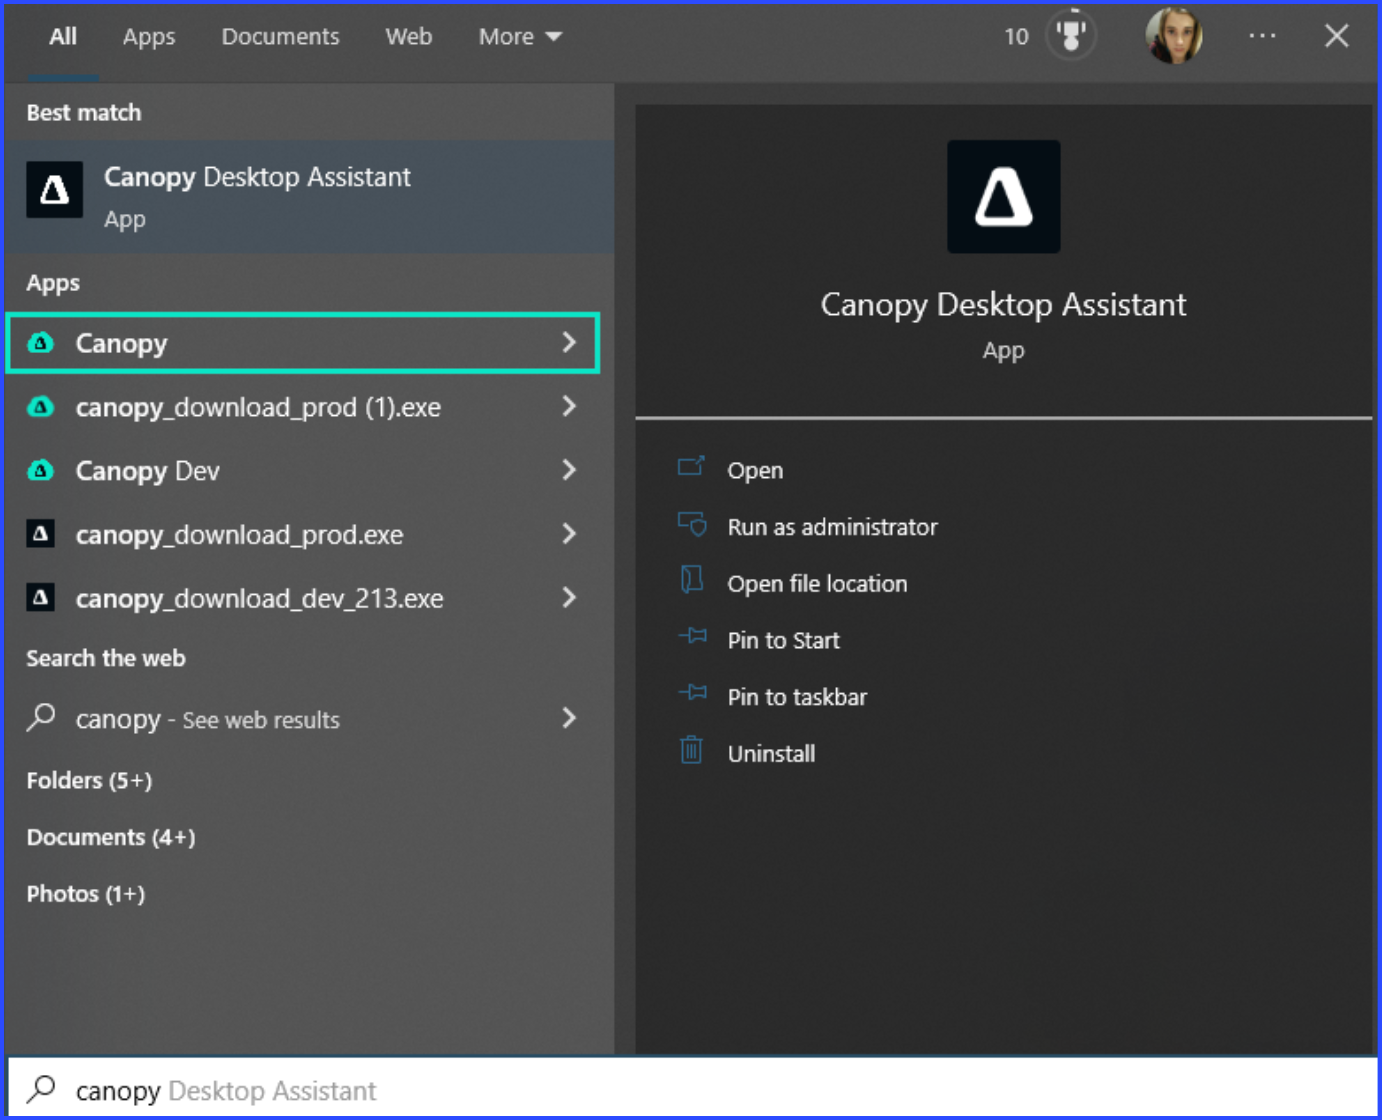1382x1120 pixels.
Task: Select Open for Canopy Desktop Assistant
Action: [x=755, y=471]
